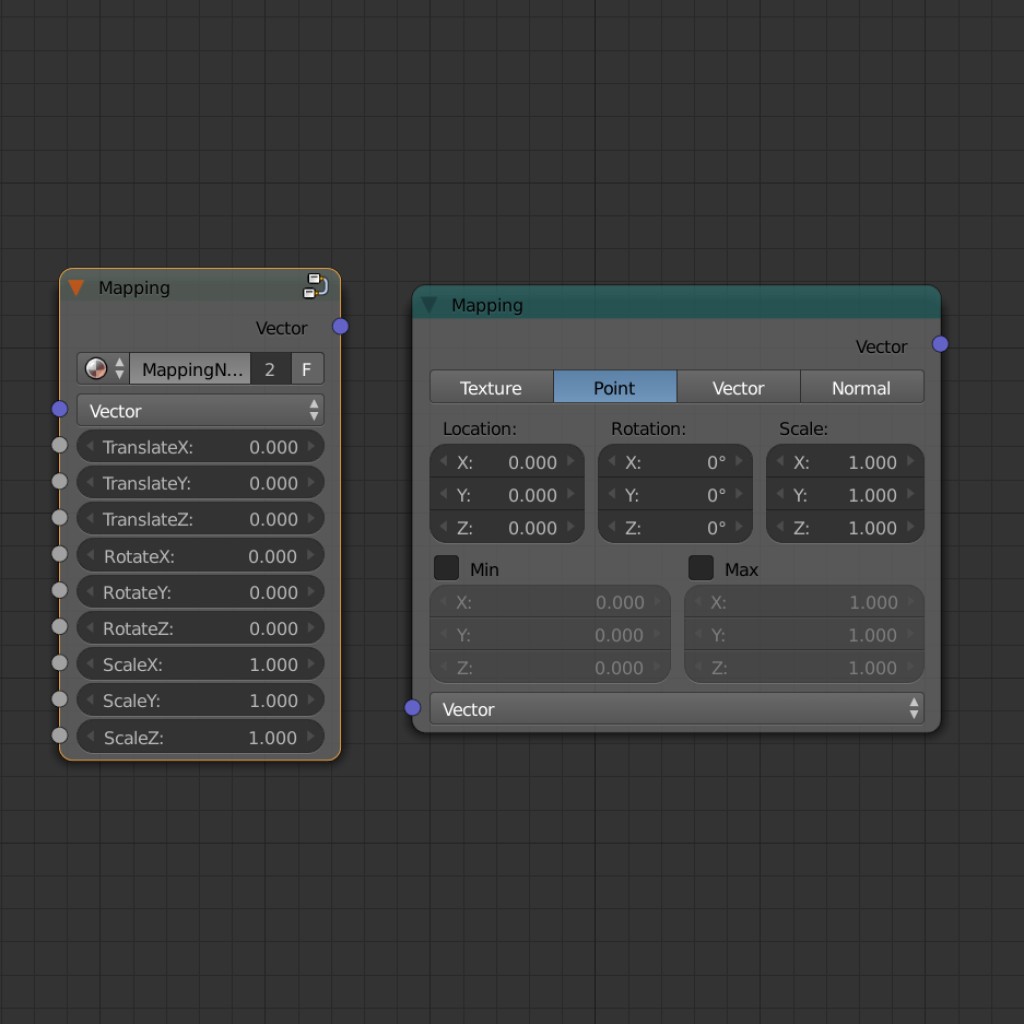Enable the Max checkbox
The height and width of the screenshot is (1024, 1024).
coord(700,568)
